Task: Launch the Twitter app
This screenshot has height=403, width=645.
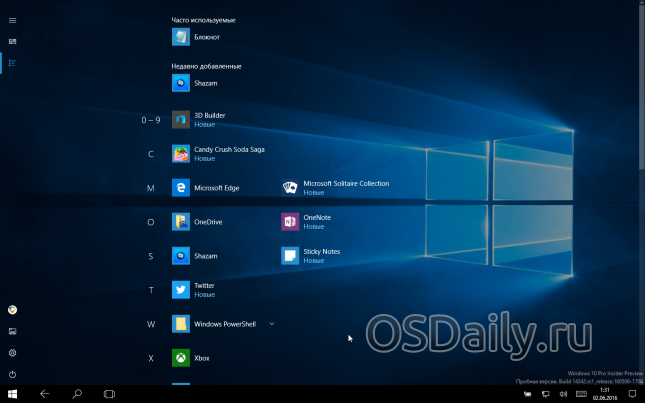Action: coord(181,290)
